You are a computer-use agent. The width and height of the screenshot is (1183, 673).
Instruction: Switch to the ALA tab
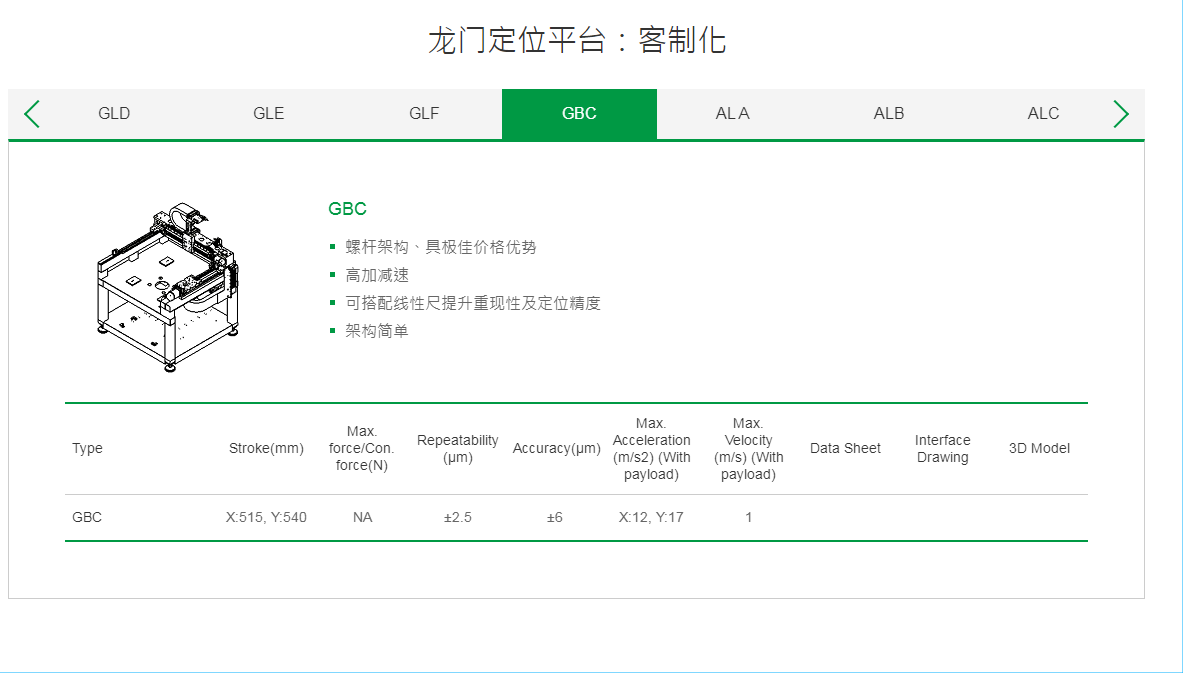pyautogui.click(x=733, y=114)
